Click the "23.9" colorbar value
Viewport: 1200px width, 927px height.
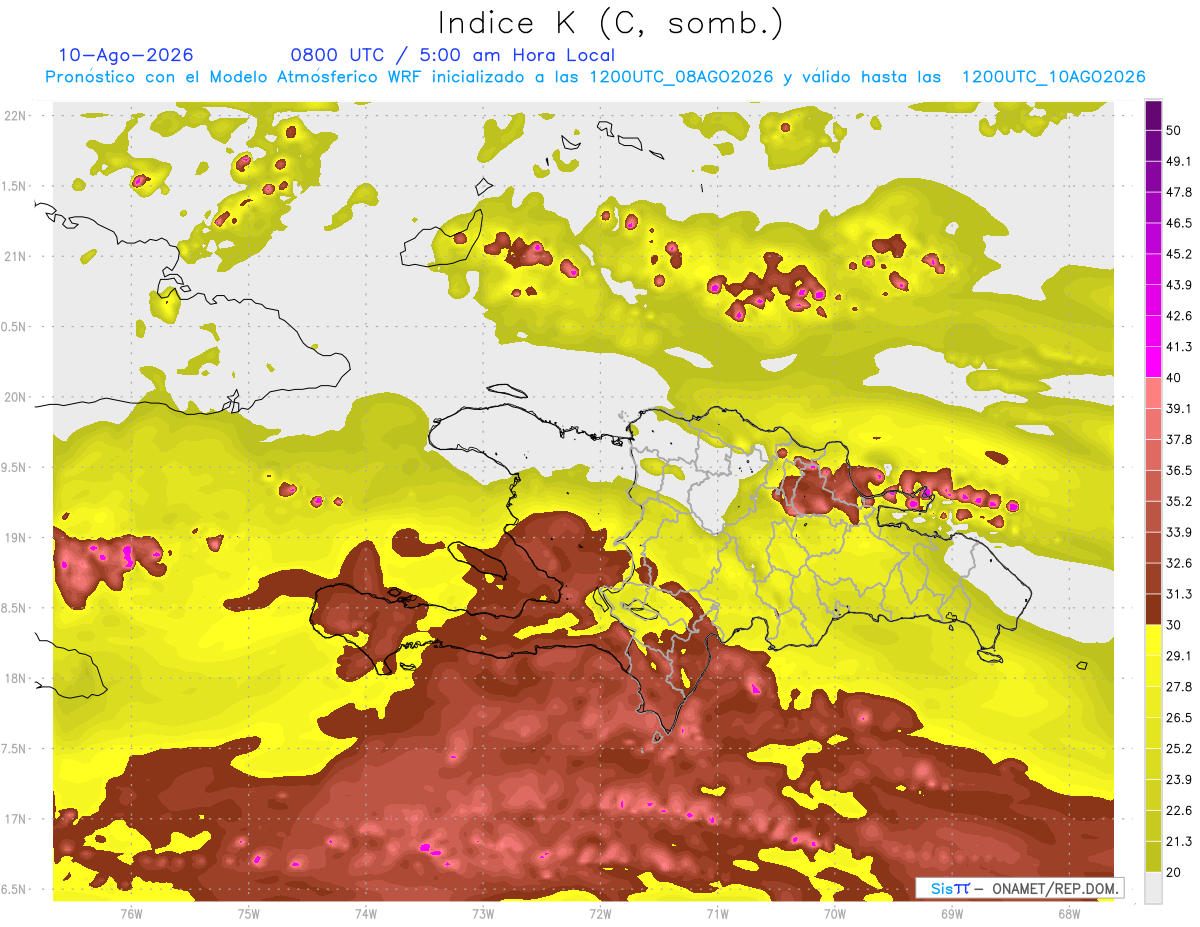[x=1179, y=780]
